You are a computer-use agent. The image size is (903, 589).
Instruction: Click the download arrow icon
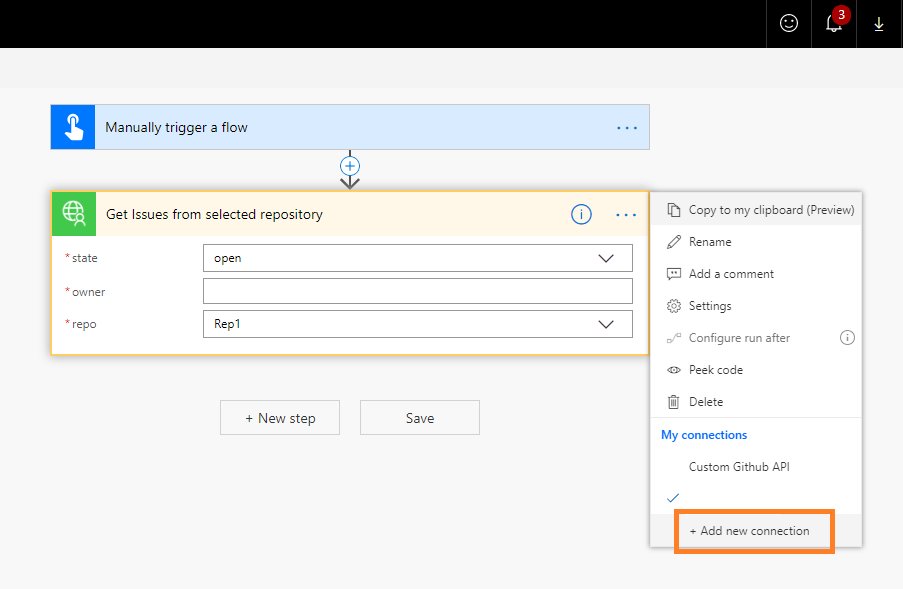(x=879, y=24)
